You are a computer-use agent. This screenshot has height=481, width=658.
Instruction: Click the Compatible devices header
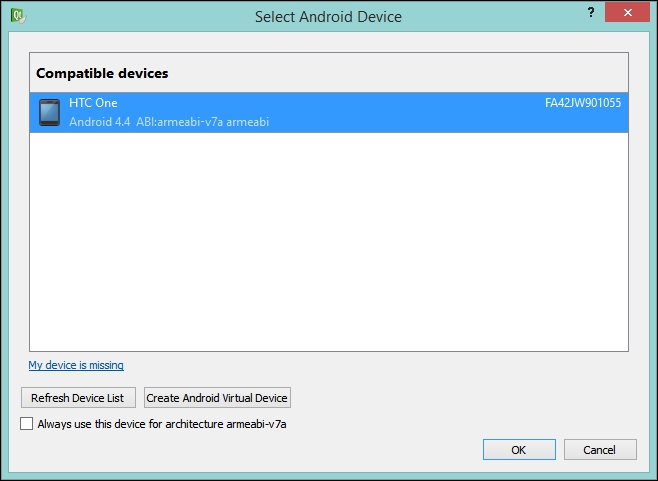tap(102, 73)
